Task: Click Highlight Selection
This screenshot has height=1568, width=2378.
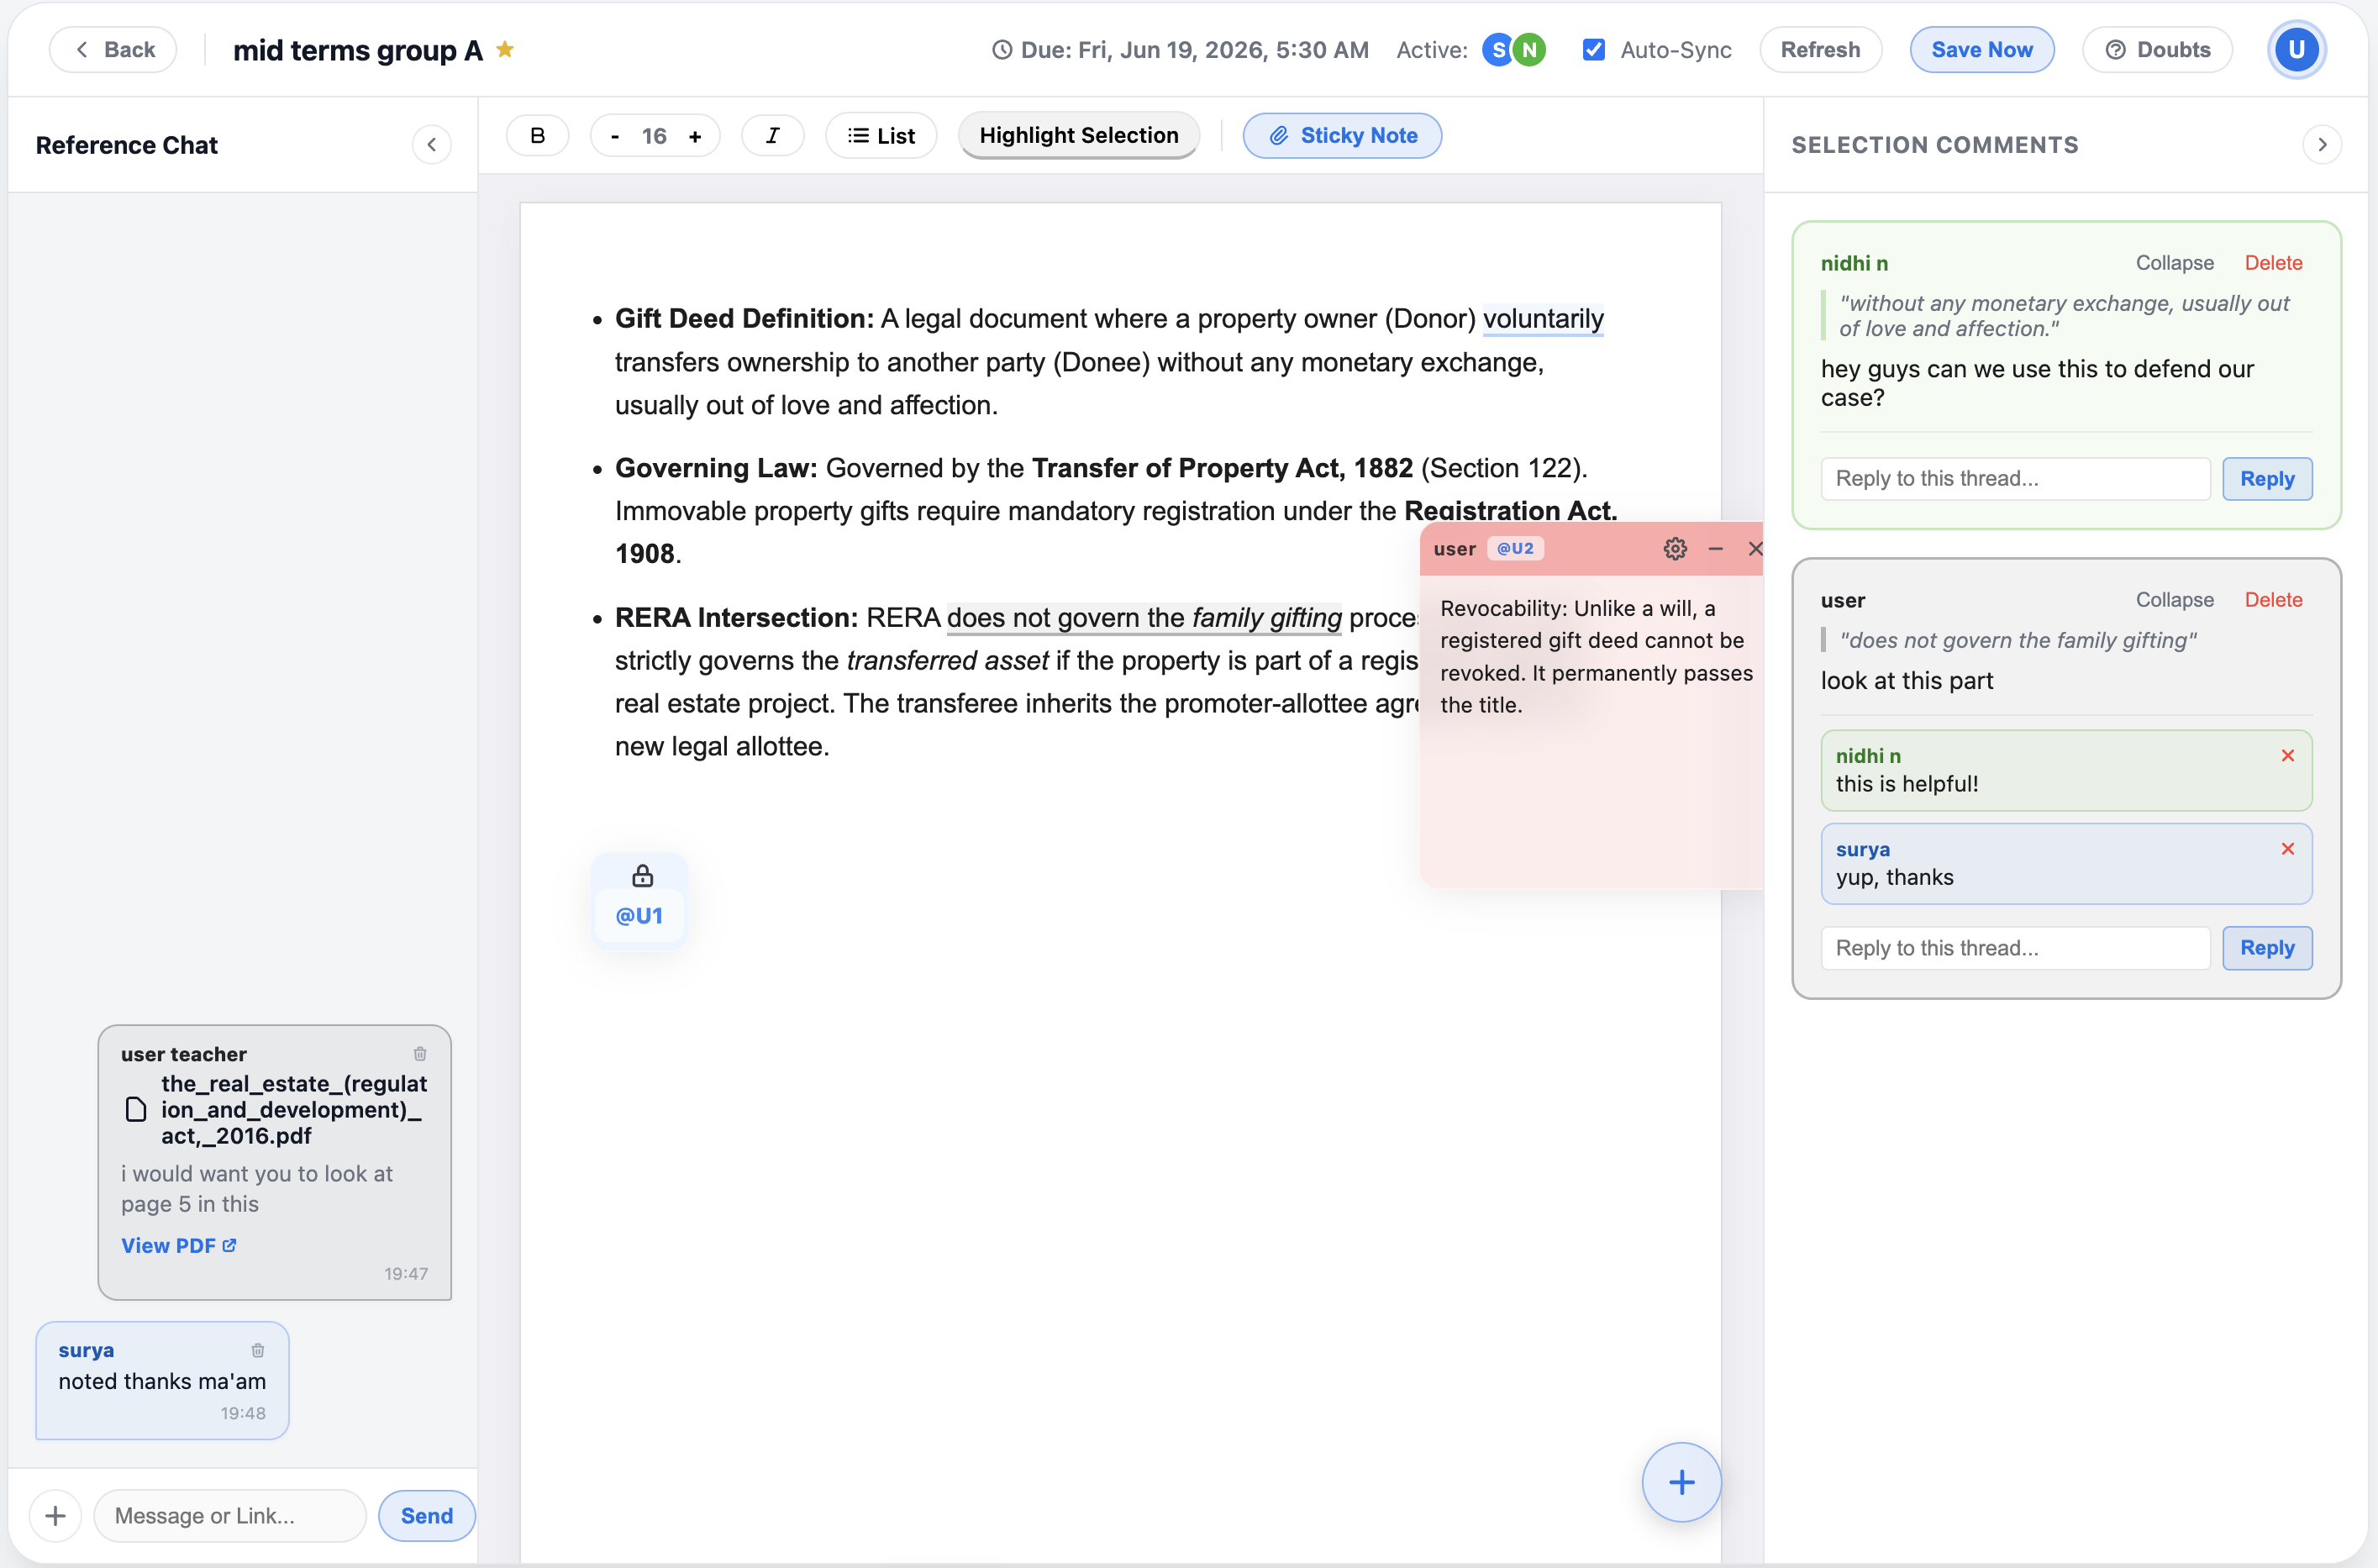Action: tap(1079, 136)
